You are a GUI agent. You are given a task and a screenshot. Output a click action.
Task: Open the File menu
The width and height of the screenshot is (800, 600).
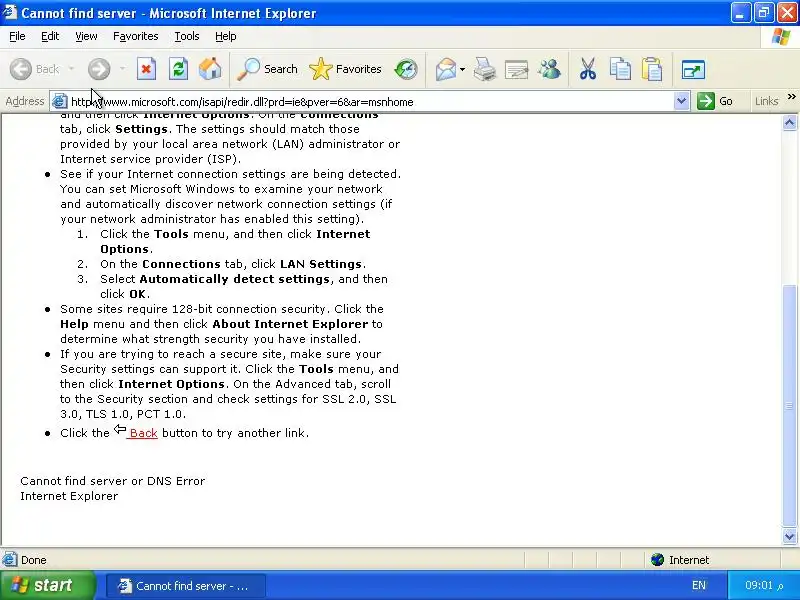coord(17,36)
